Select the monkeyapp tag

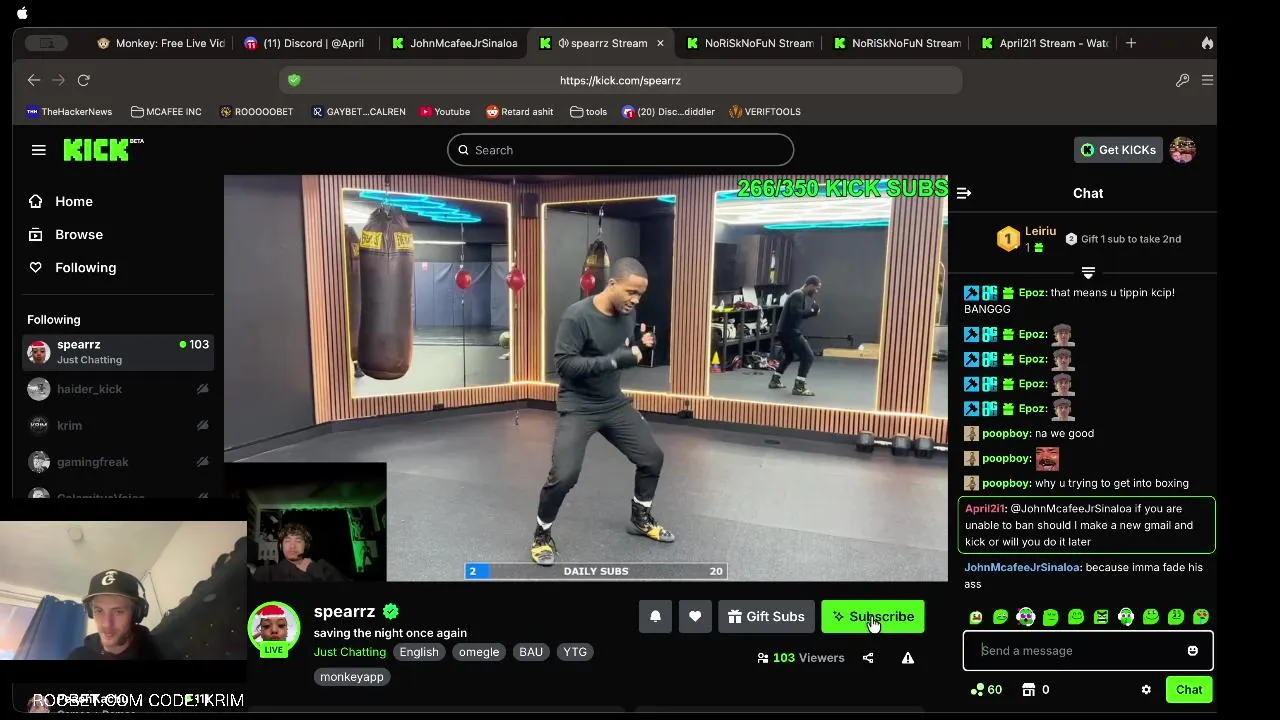click(352, 677)
